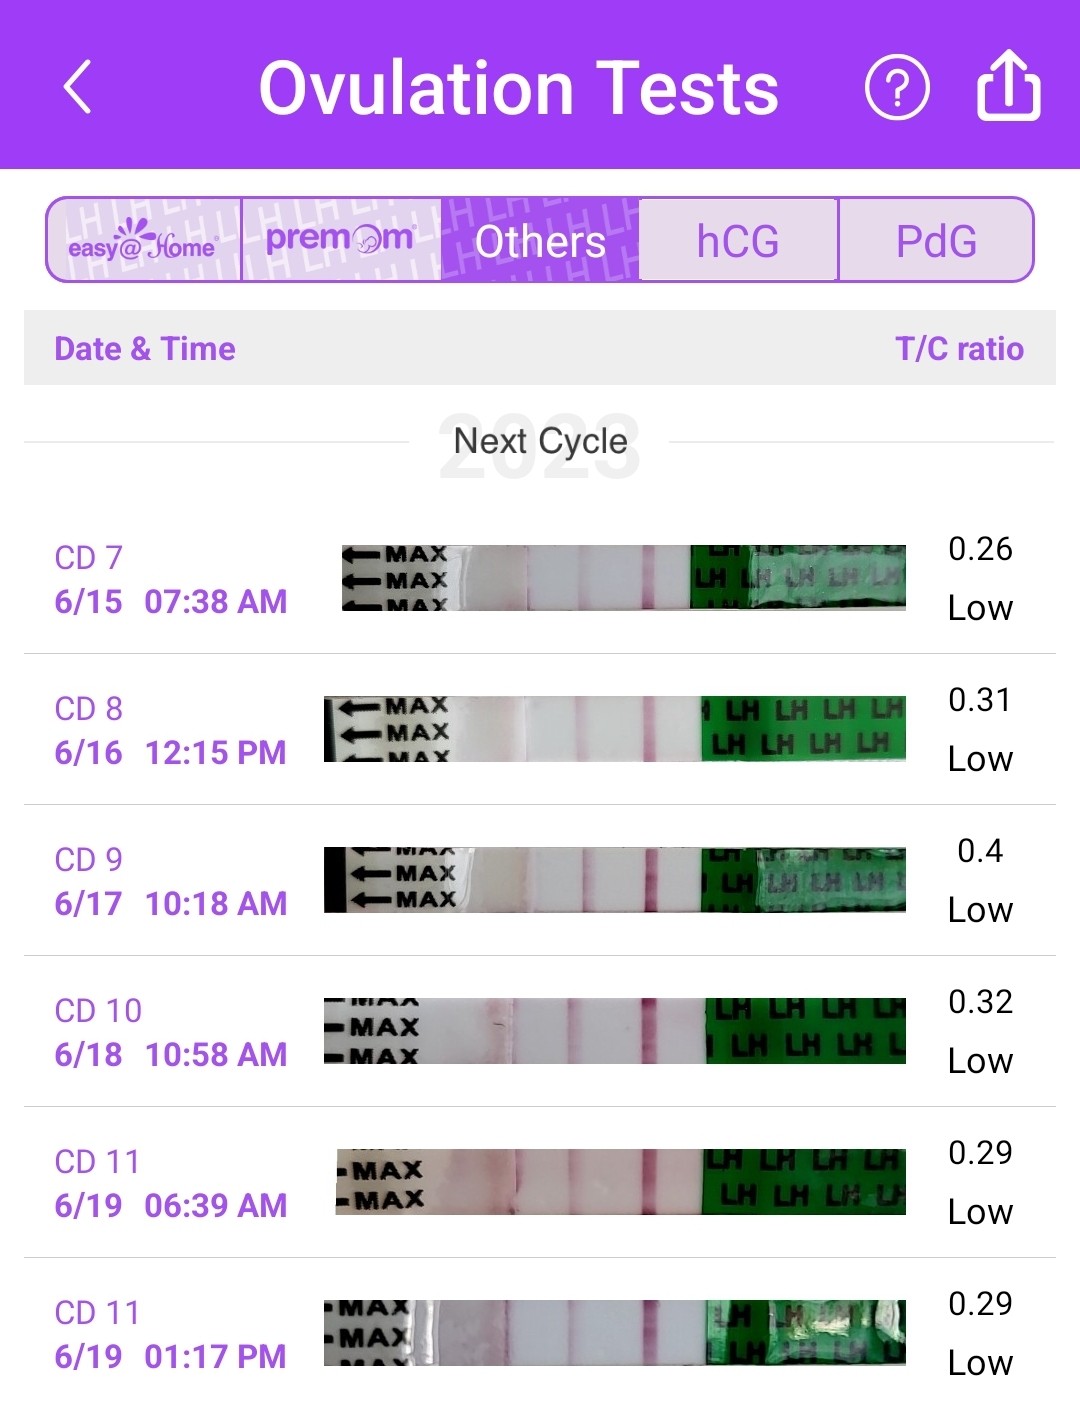Select the 6/18 10:58 AM entry date
1080x1419 pixels.
(171, 1054)
